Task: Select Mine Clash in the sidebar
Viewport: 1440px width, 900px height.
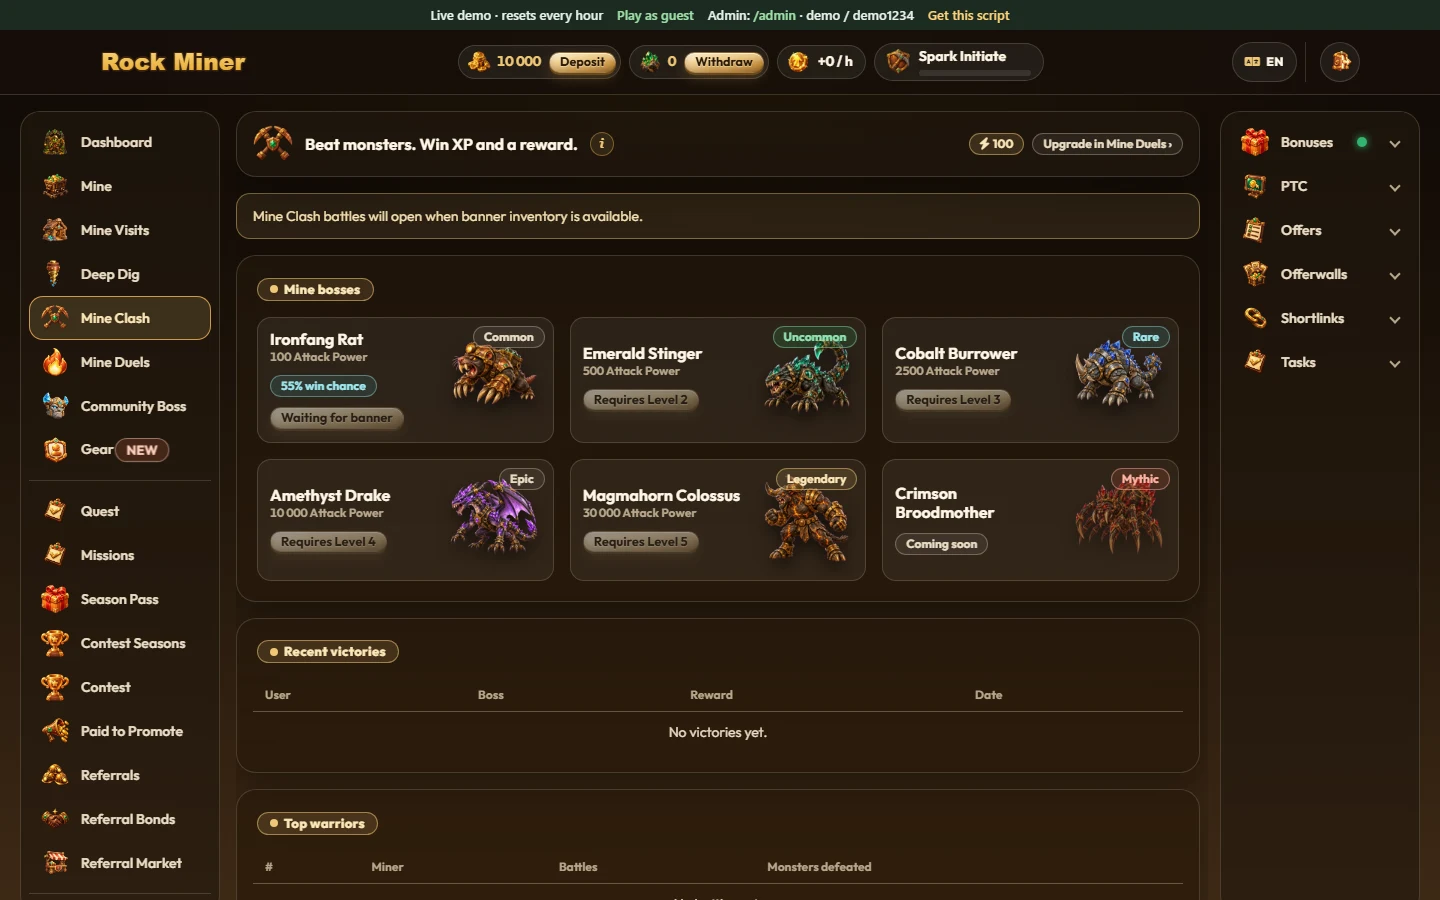Action: click(x=120, y=318)
